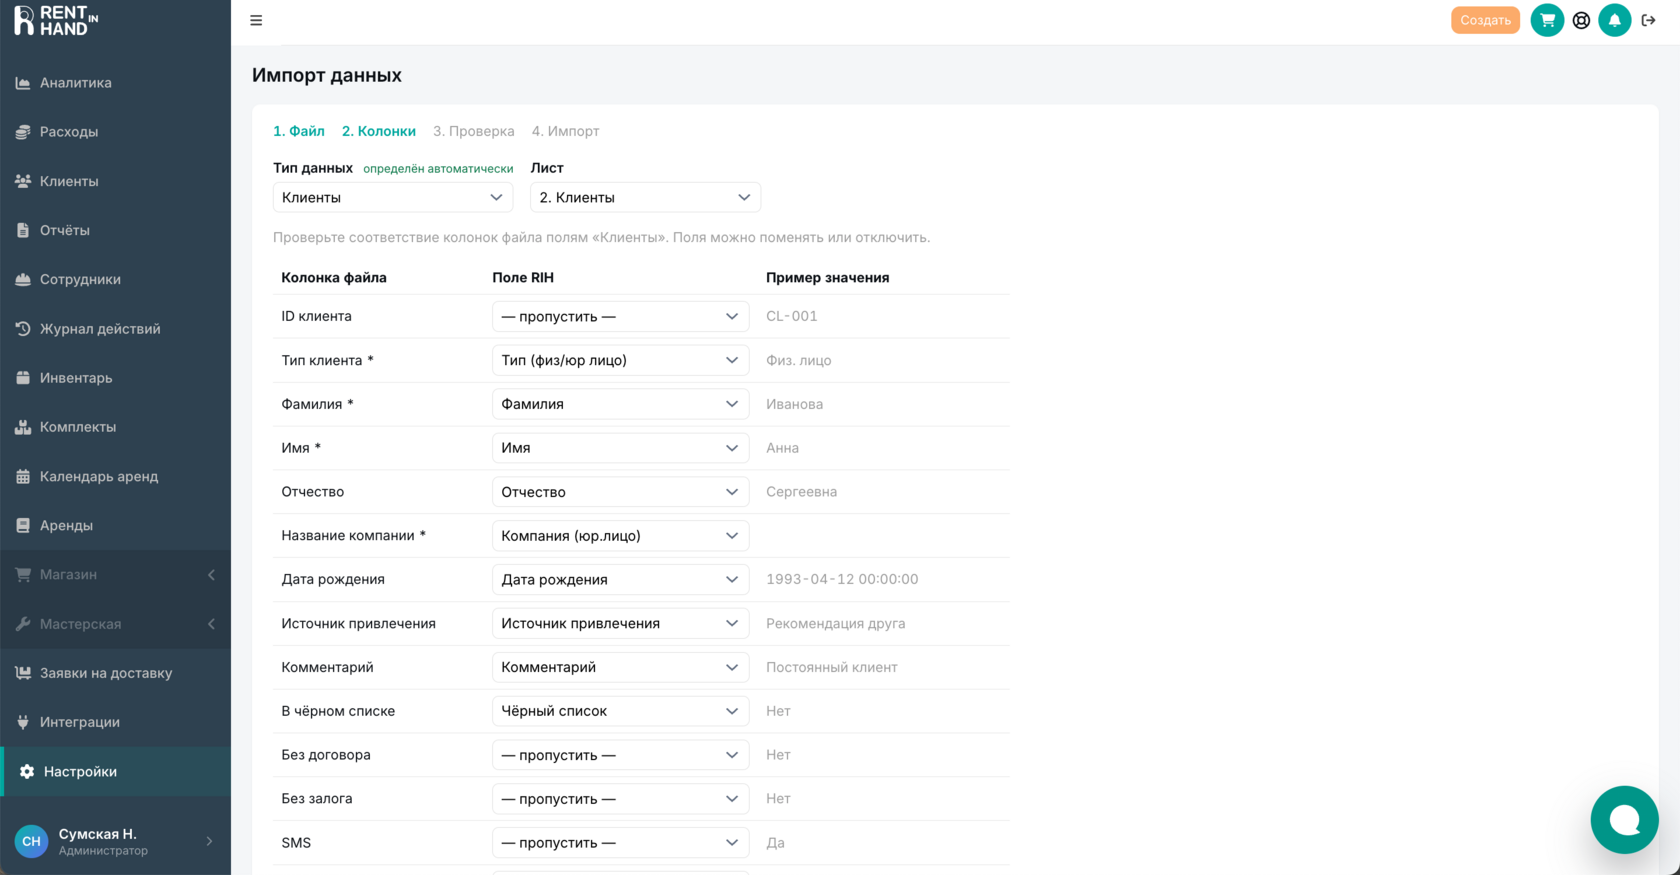The height and width of the screenshot is (875, 1680).
Task: Click the Мастерская wrench icon in sidebar
Action: click(x=23, y=624)
